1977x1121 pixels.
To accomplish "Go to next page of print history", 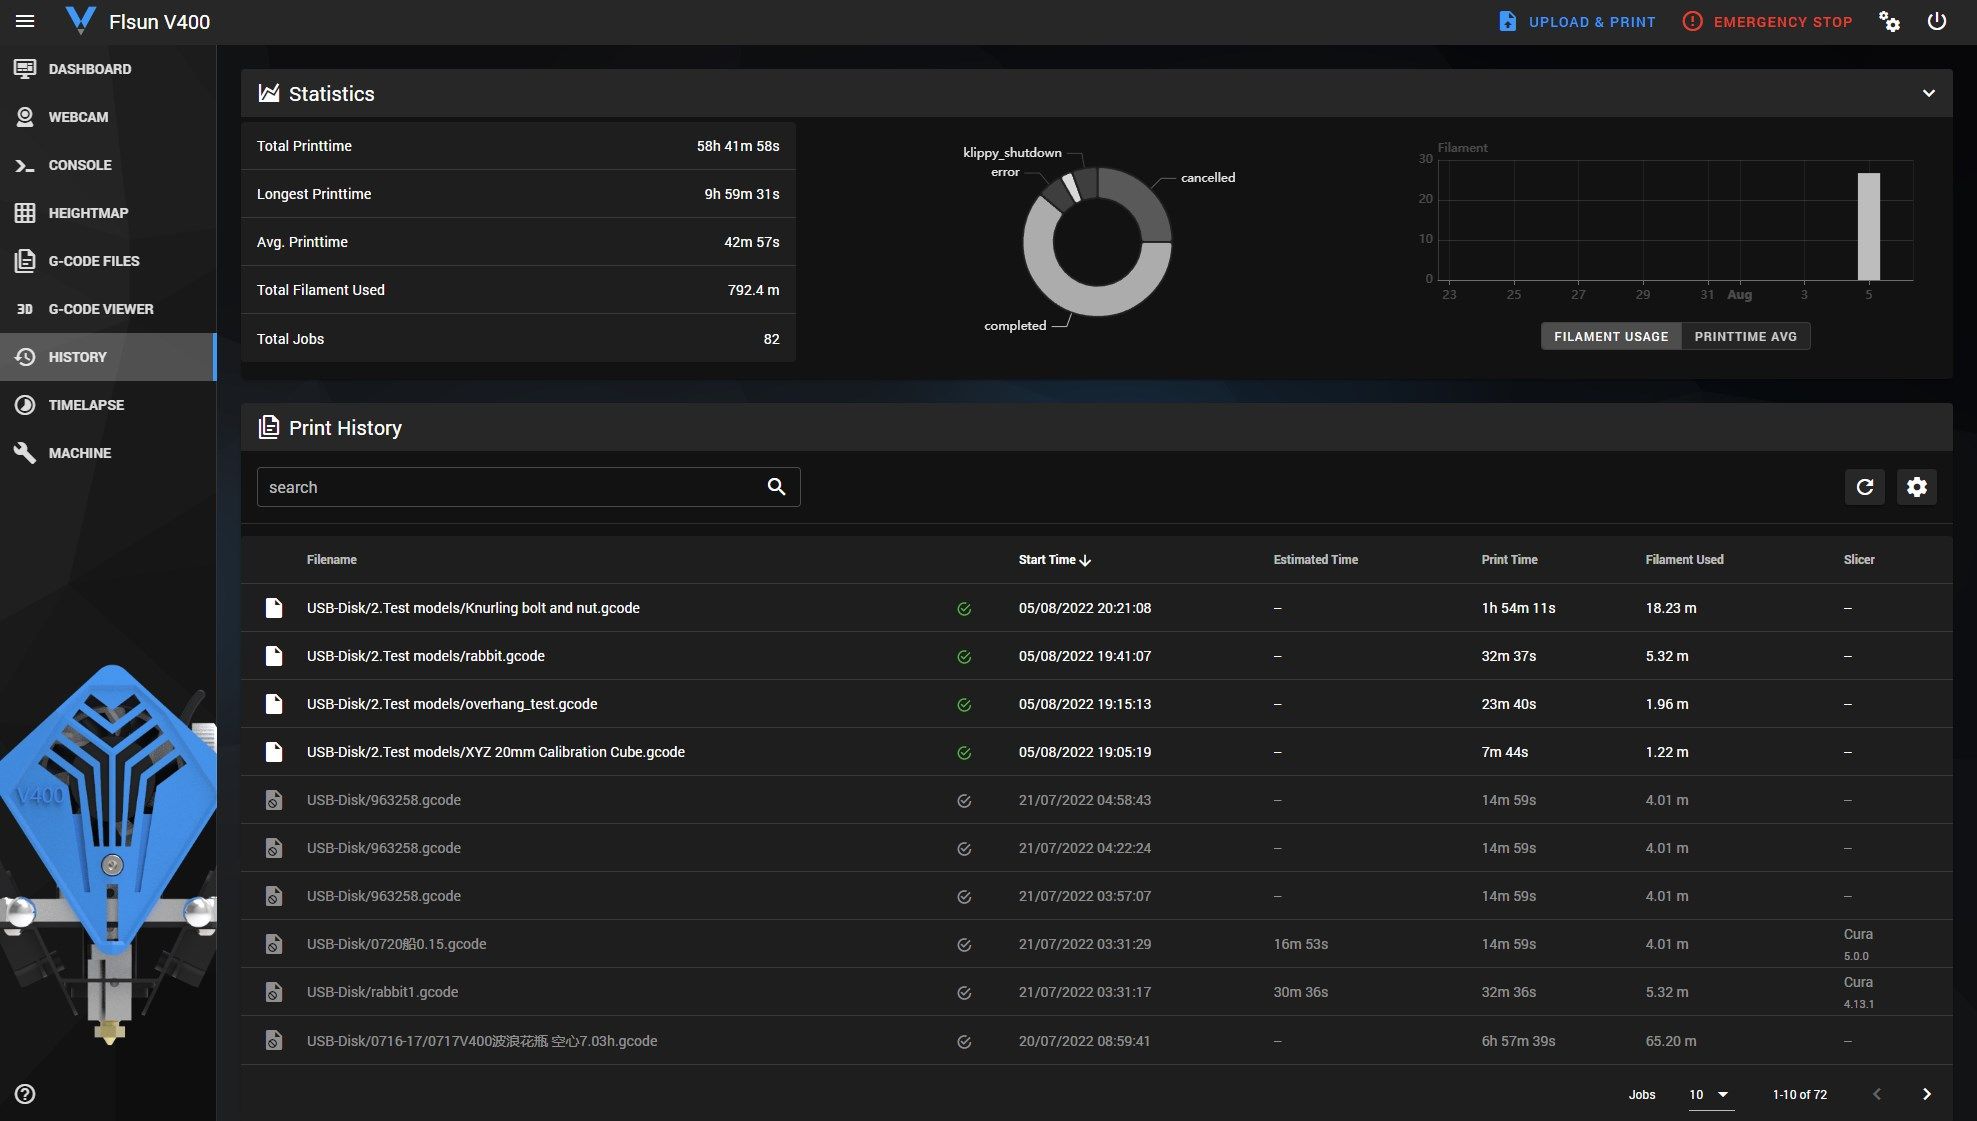I will [x=1927, y=1094].
